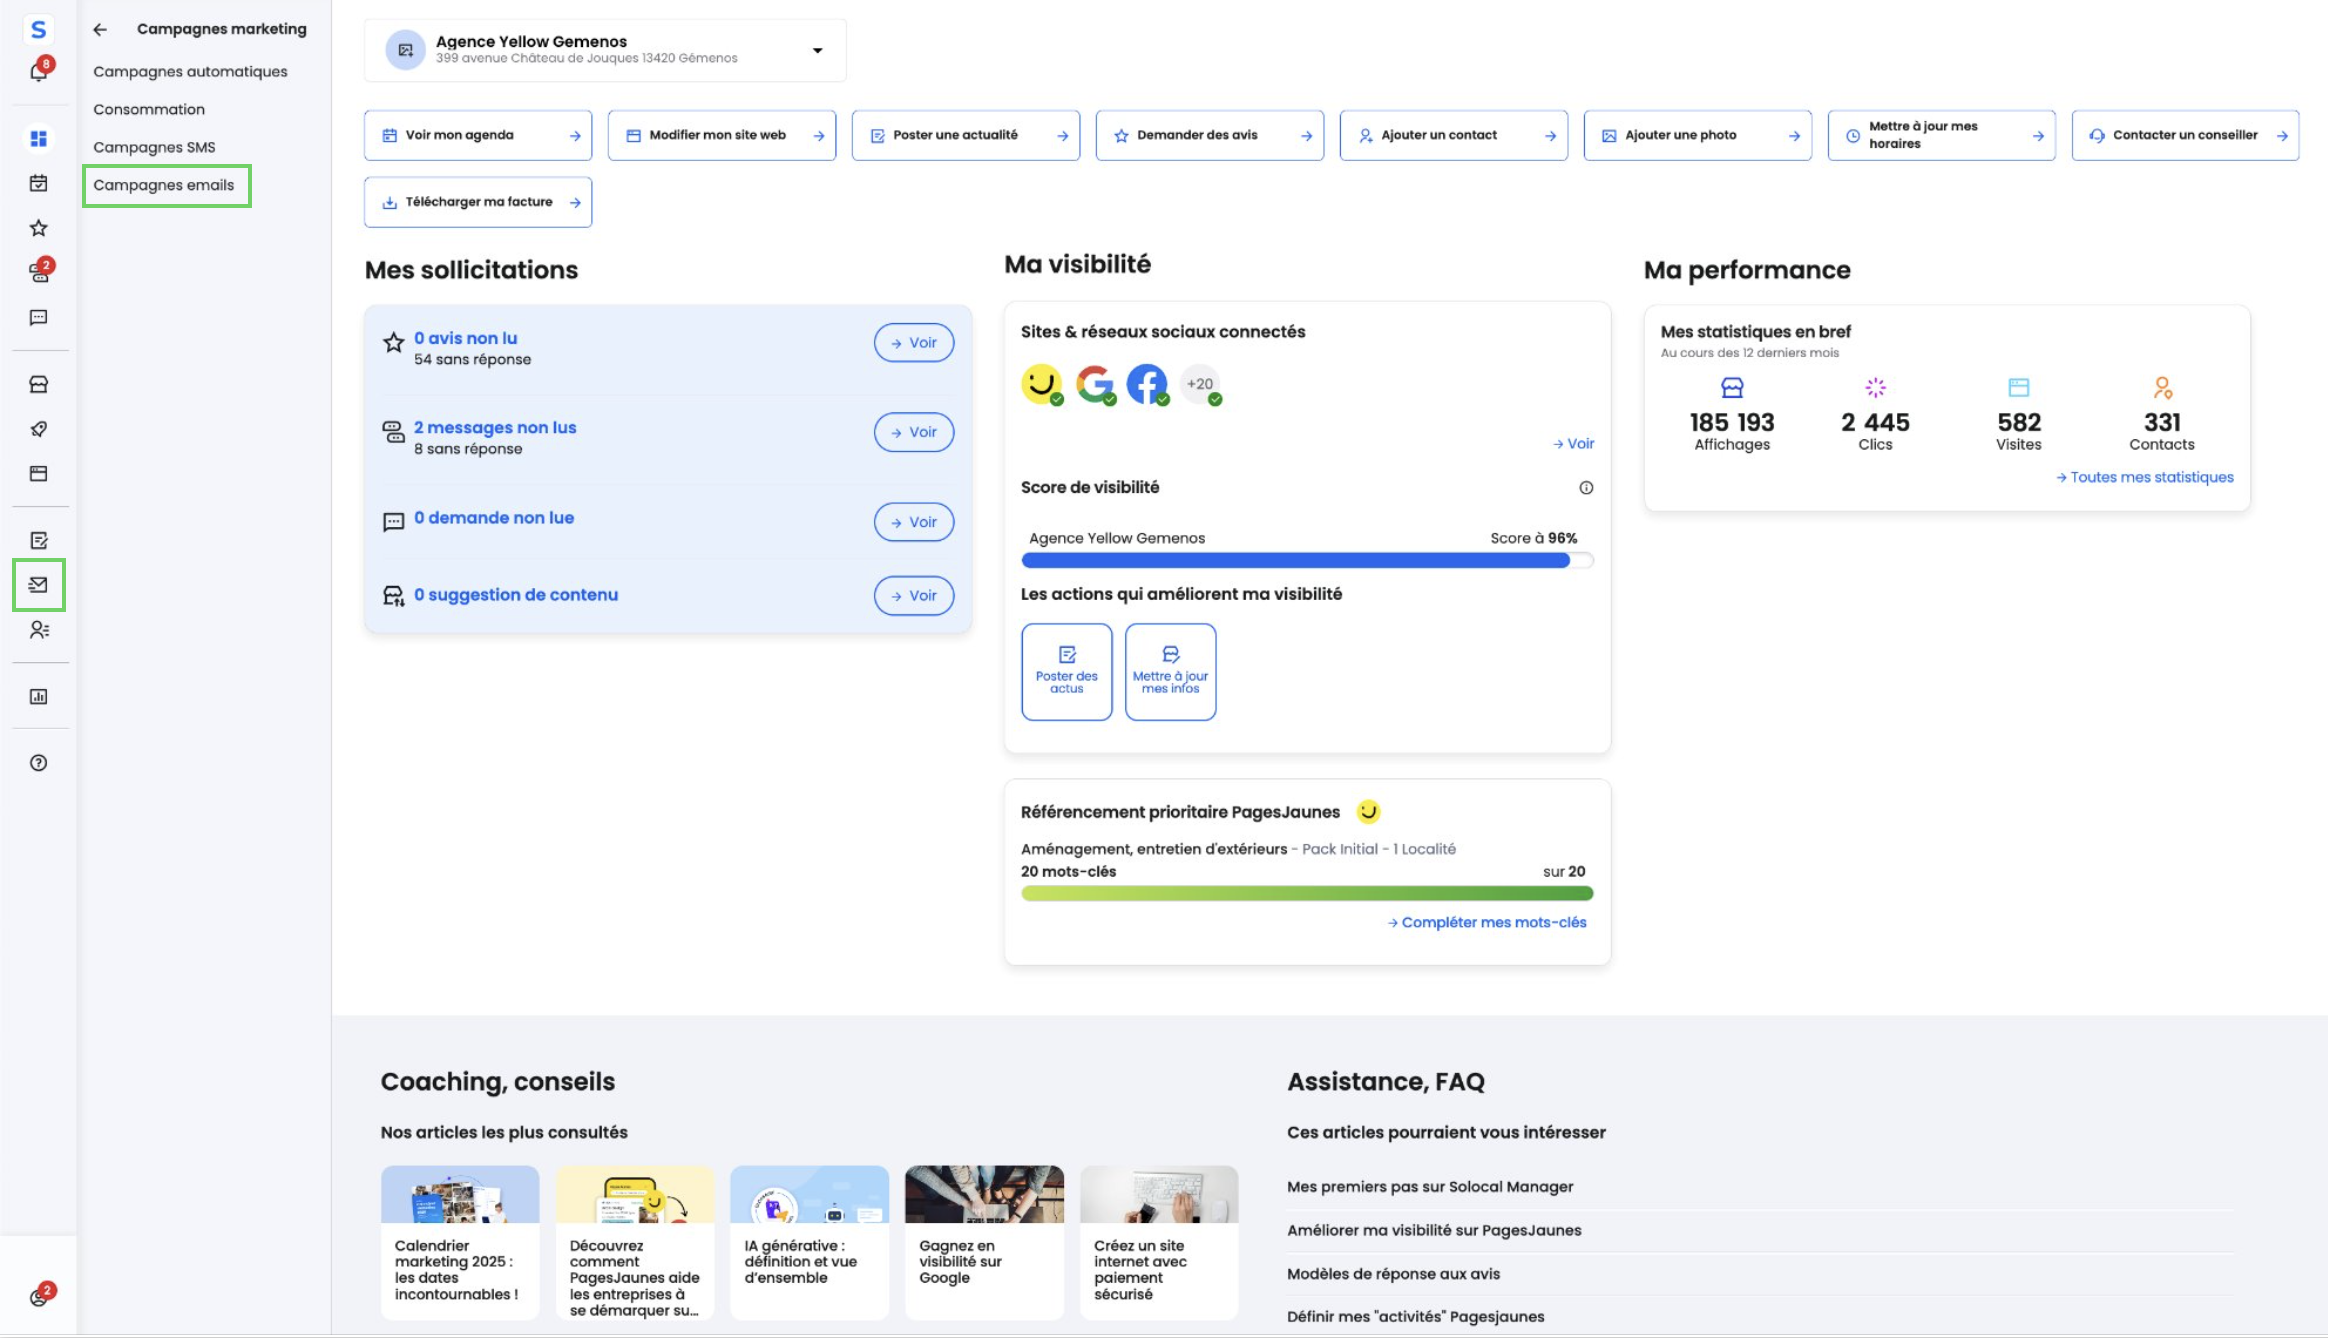Open Consommation menu item
2328x1338 pixels.
click(x=149, y=109)
